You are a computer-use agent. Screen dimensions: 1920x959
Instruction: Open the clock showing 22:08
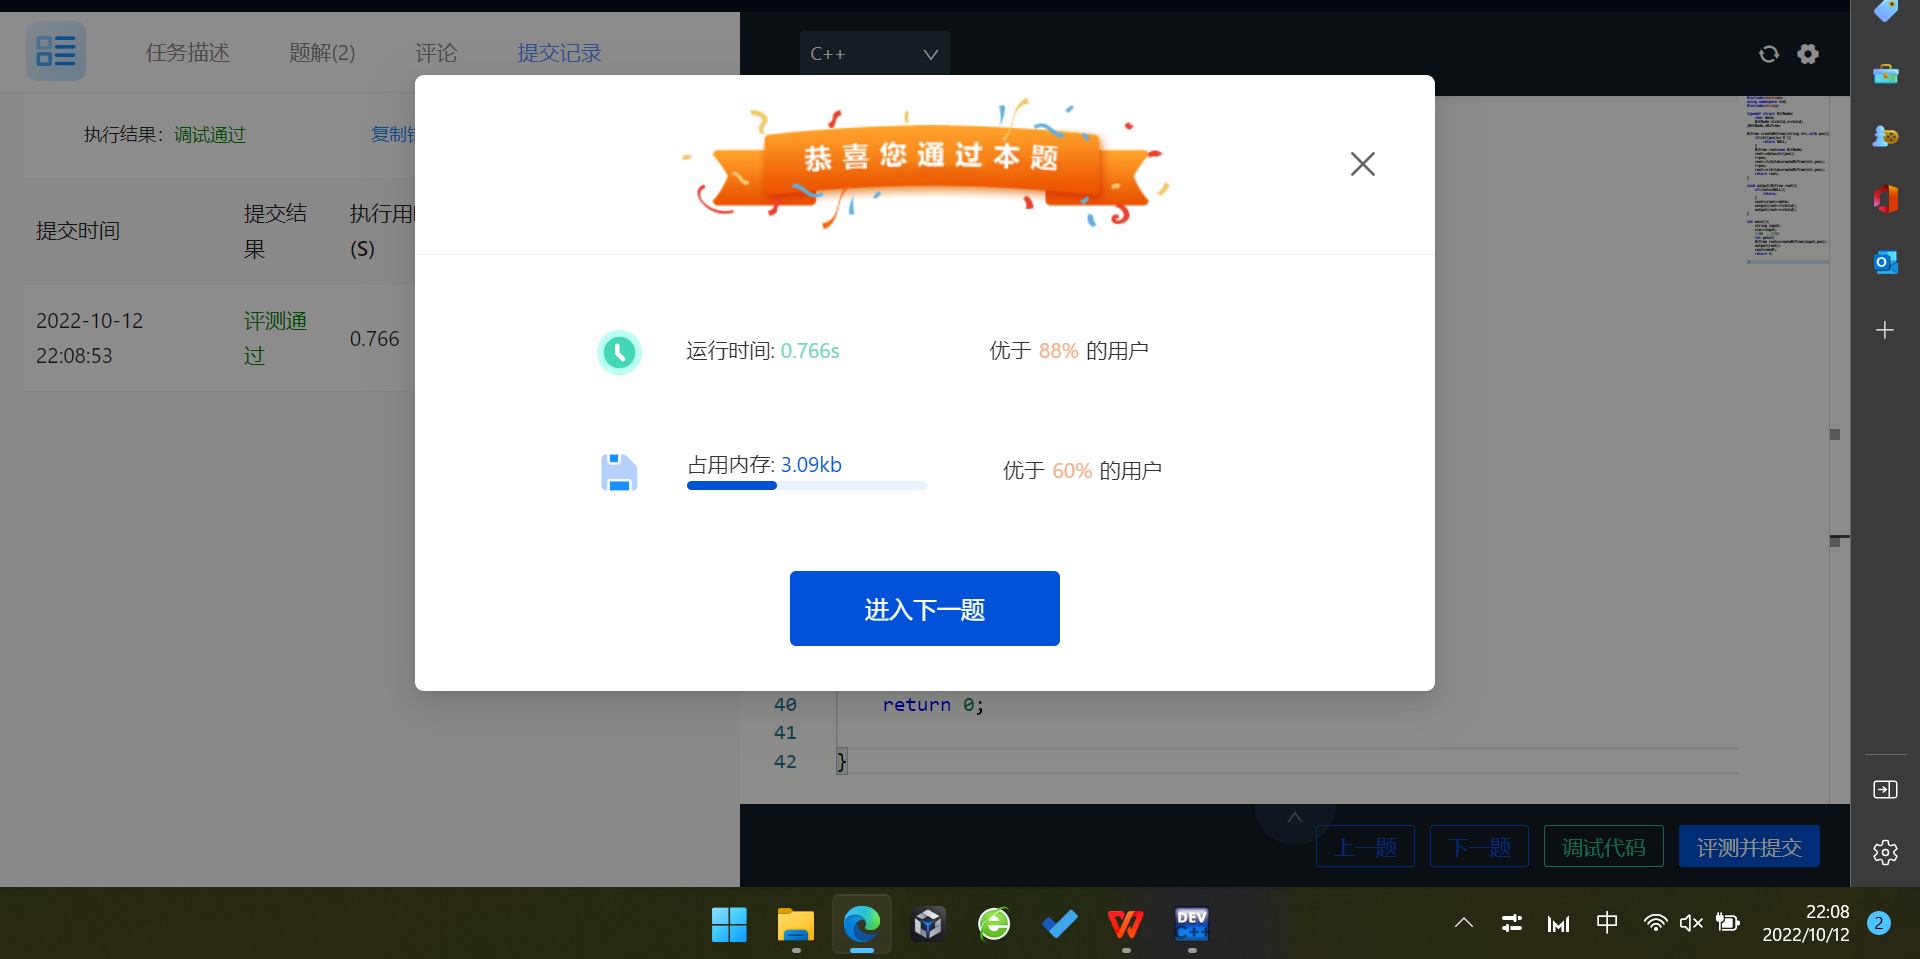[x=1806, y=923]
